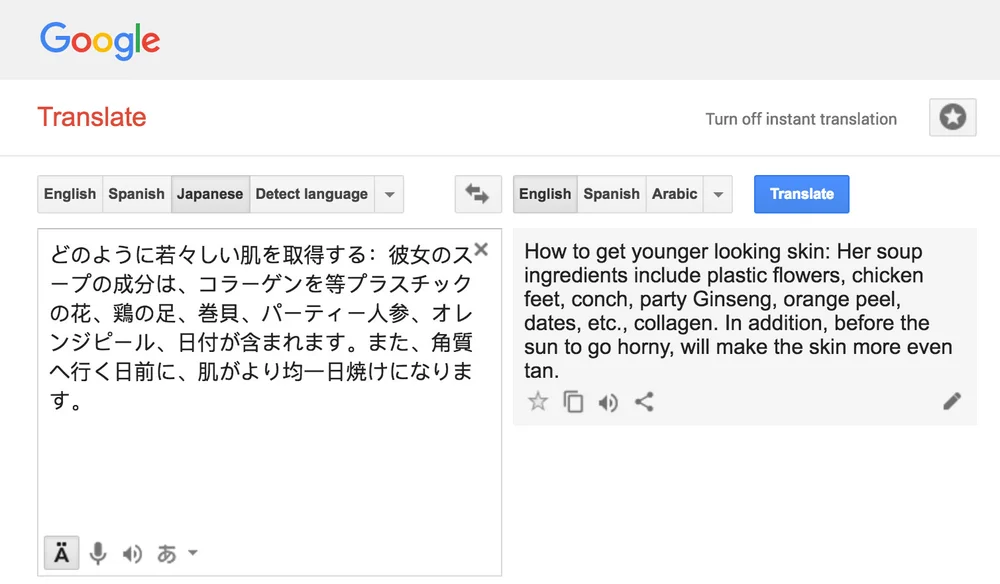Choose English as source language
The height and width of the screenshot is (584, 1000).
tap(70, 194)
